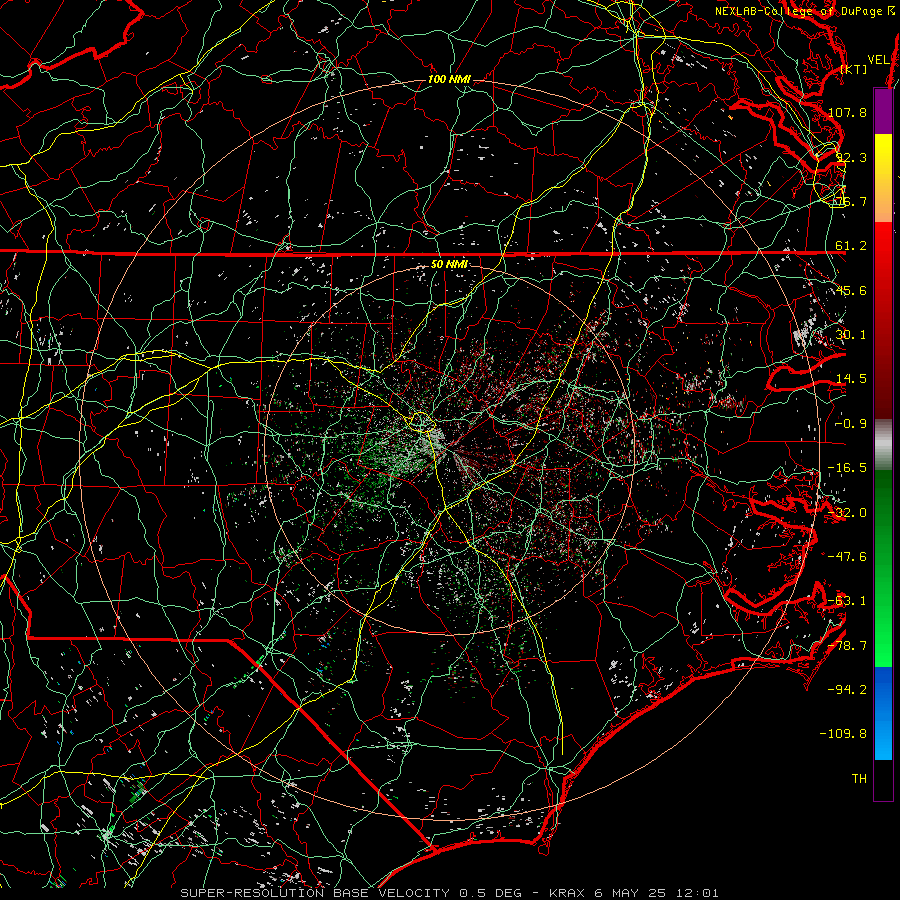Click the 30.1 velocity scale value
This screenshot has width=900, height=900.
(x=851, y=335)
